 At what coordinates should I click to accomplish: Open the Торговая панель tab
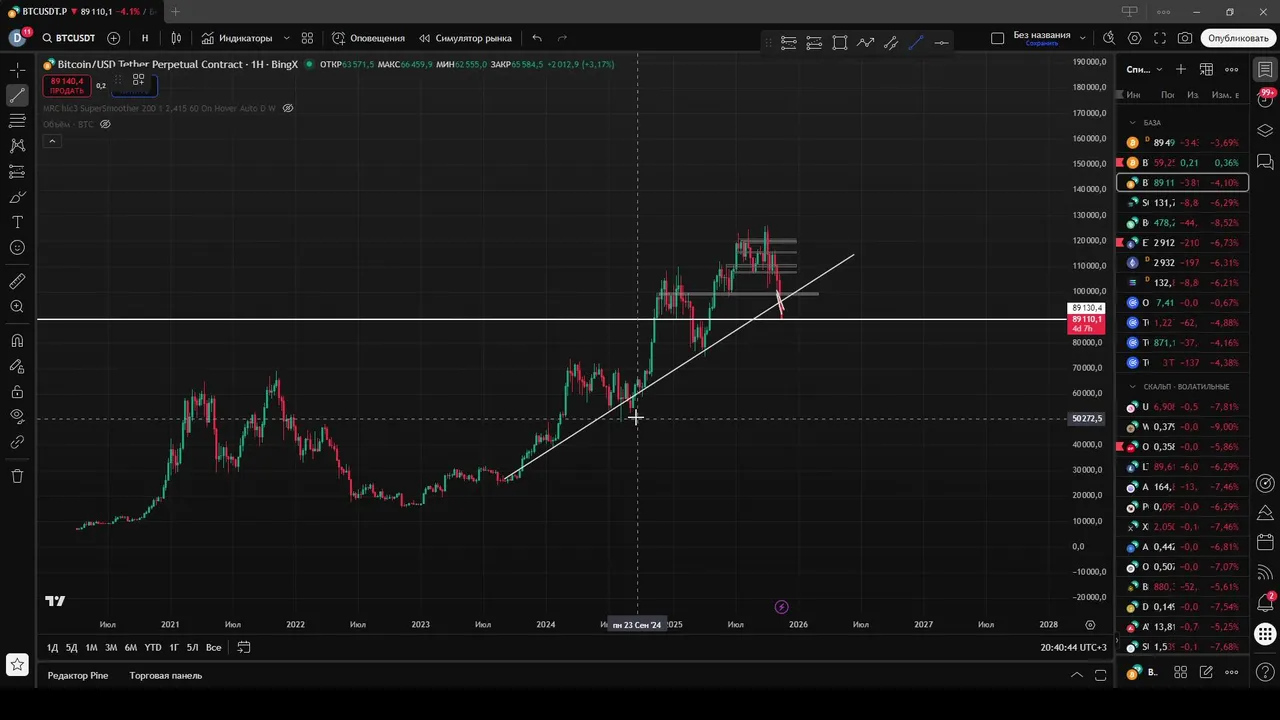click(166, 676)
